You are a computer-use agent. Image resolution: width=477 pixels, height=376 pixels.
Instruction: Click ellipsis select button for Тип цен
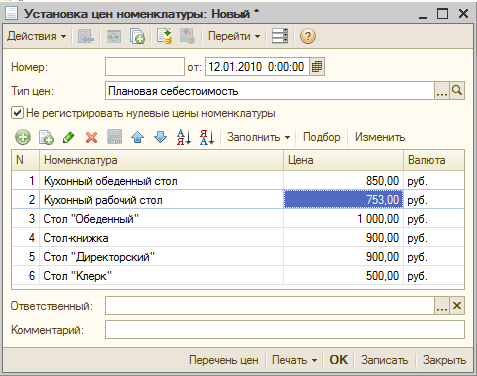coord(442,91)
